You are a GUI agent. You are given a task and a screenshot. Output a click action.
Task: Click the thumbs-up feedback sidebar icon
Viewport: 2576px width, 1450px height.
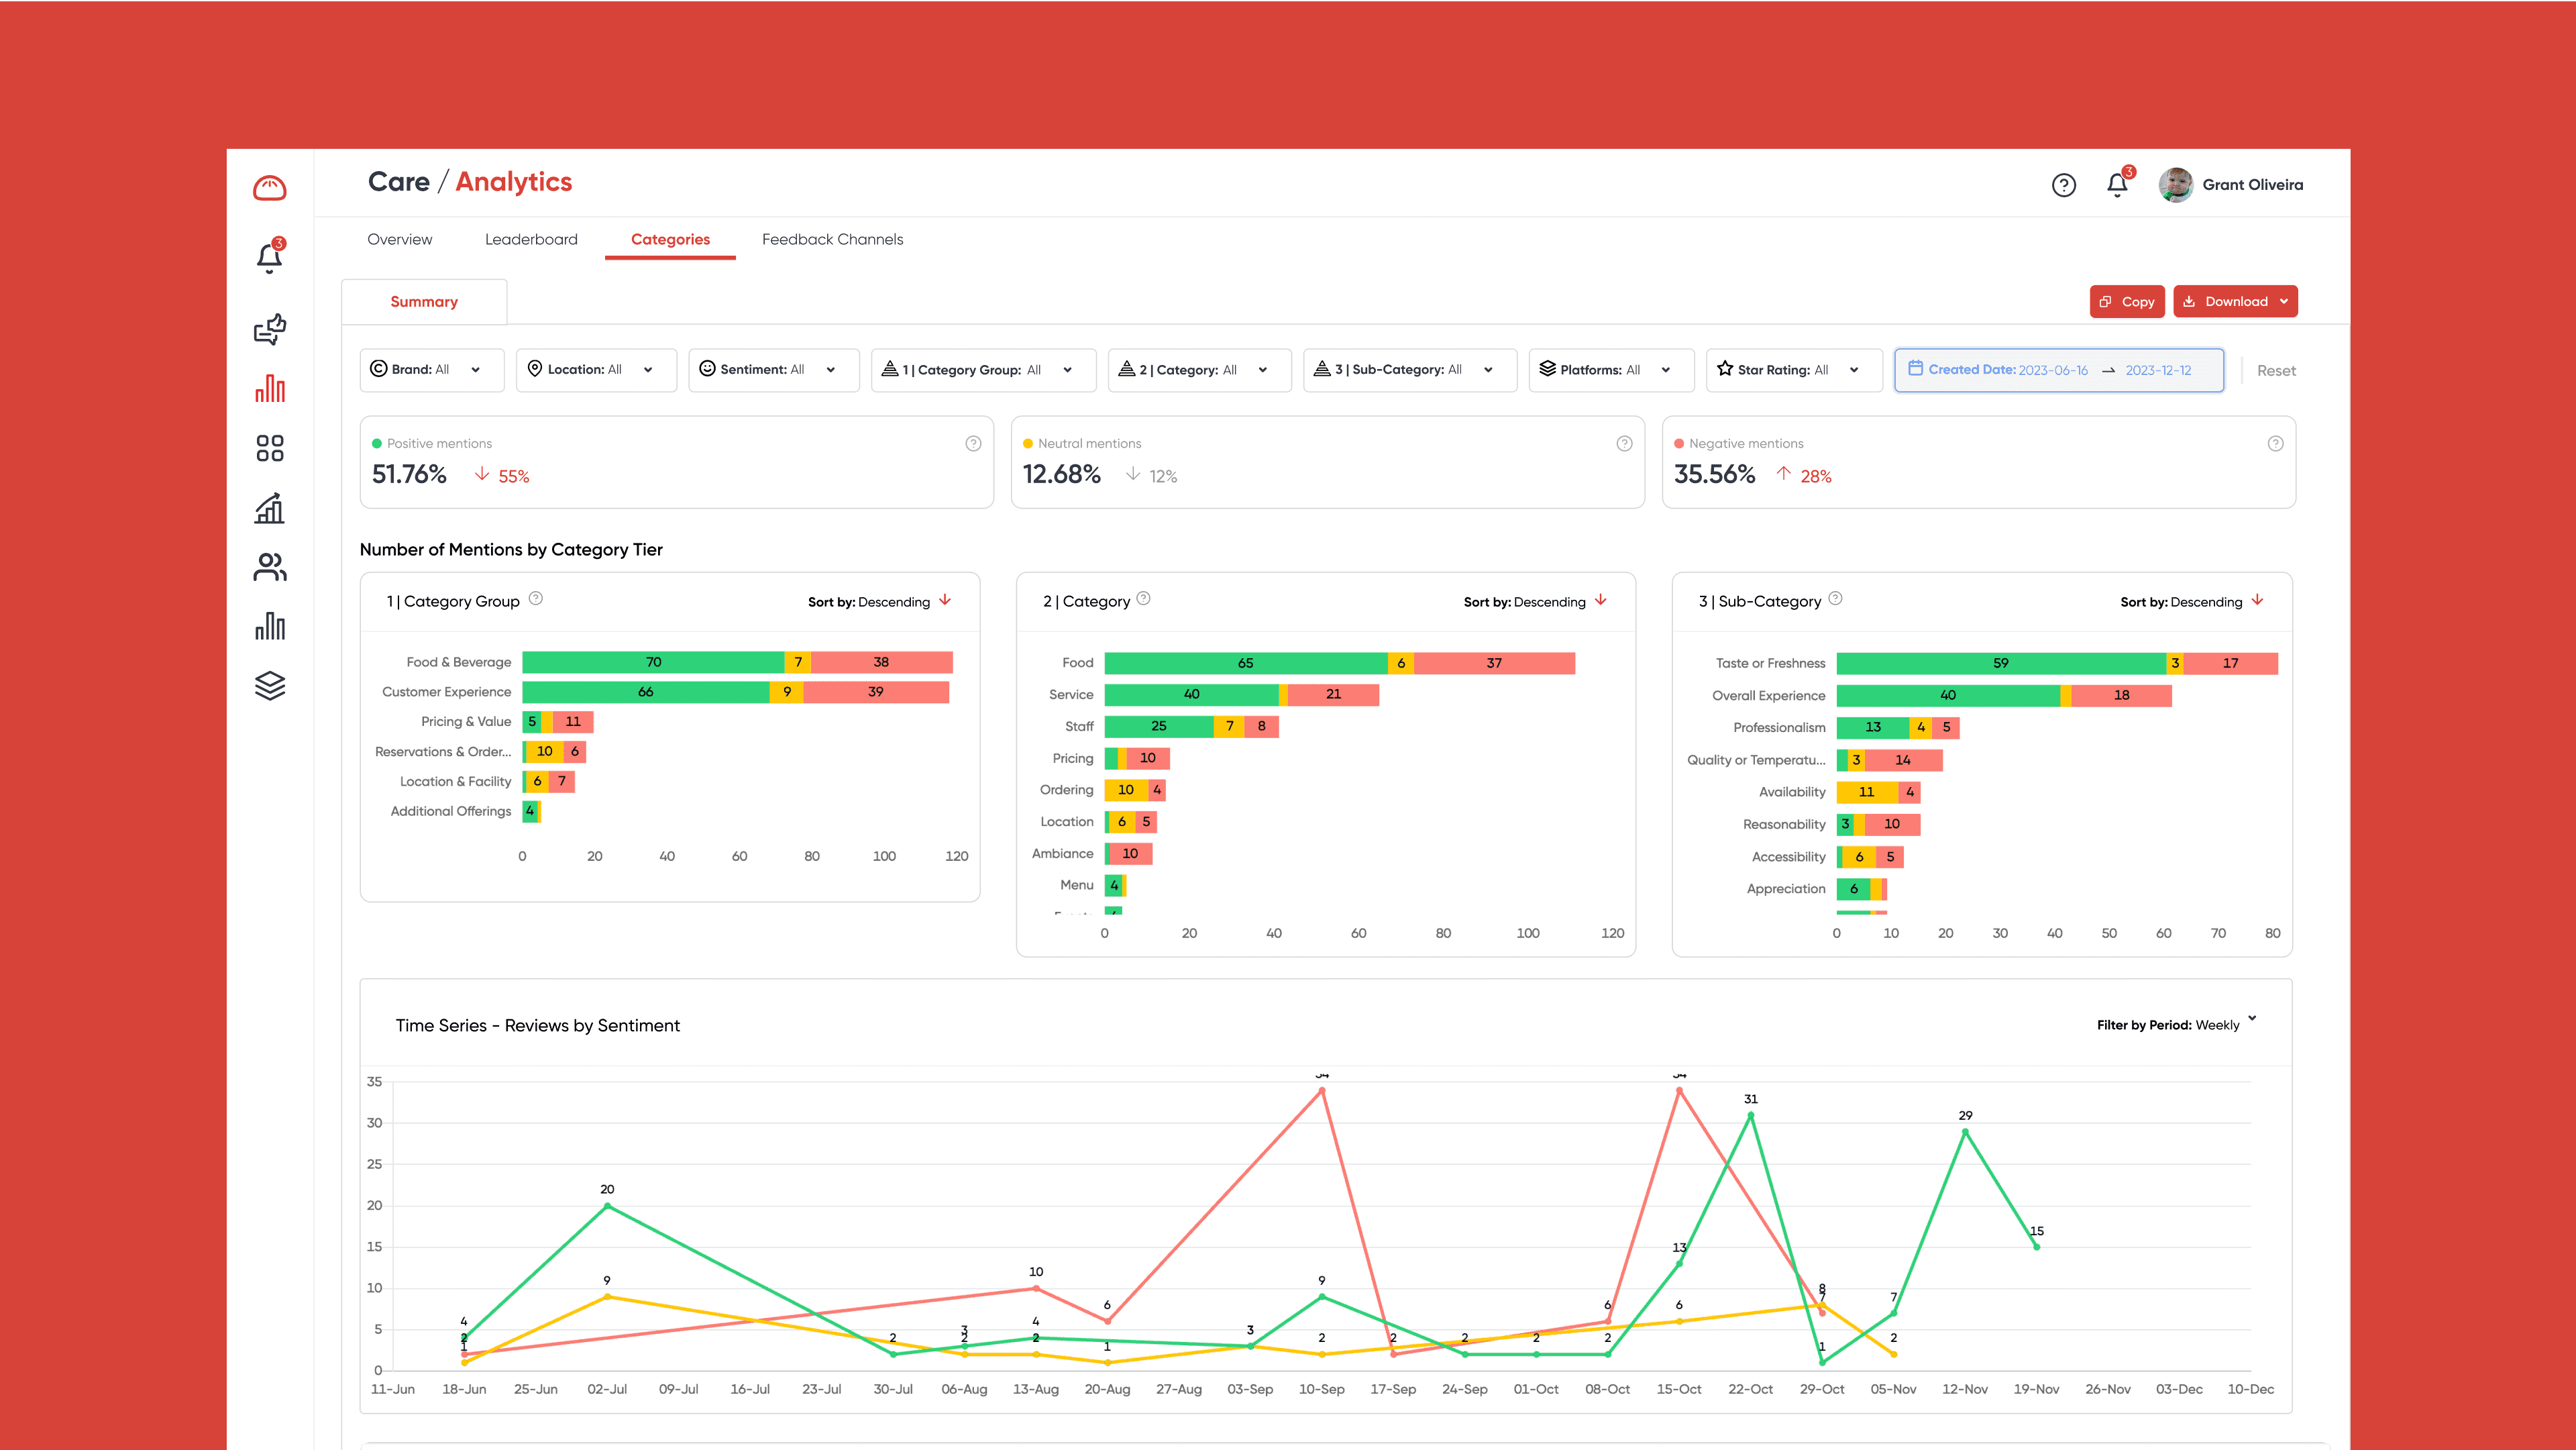coord(269,329)
